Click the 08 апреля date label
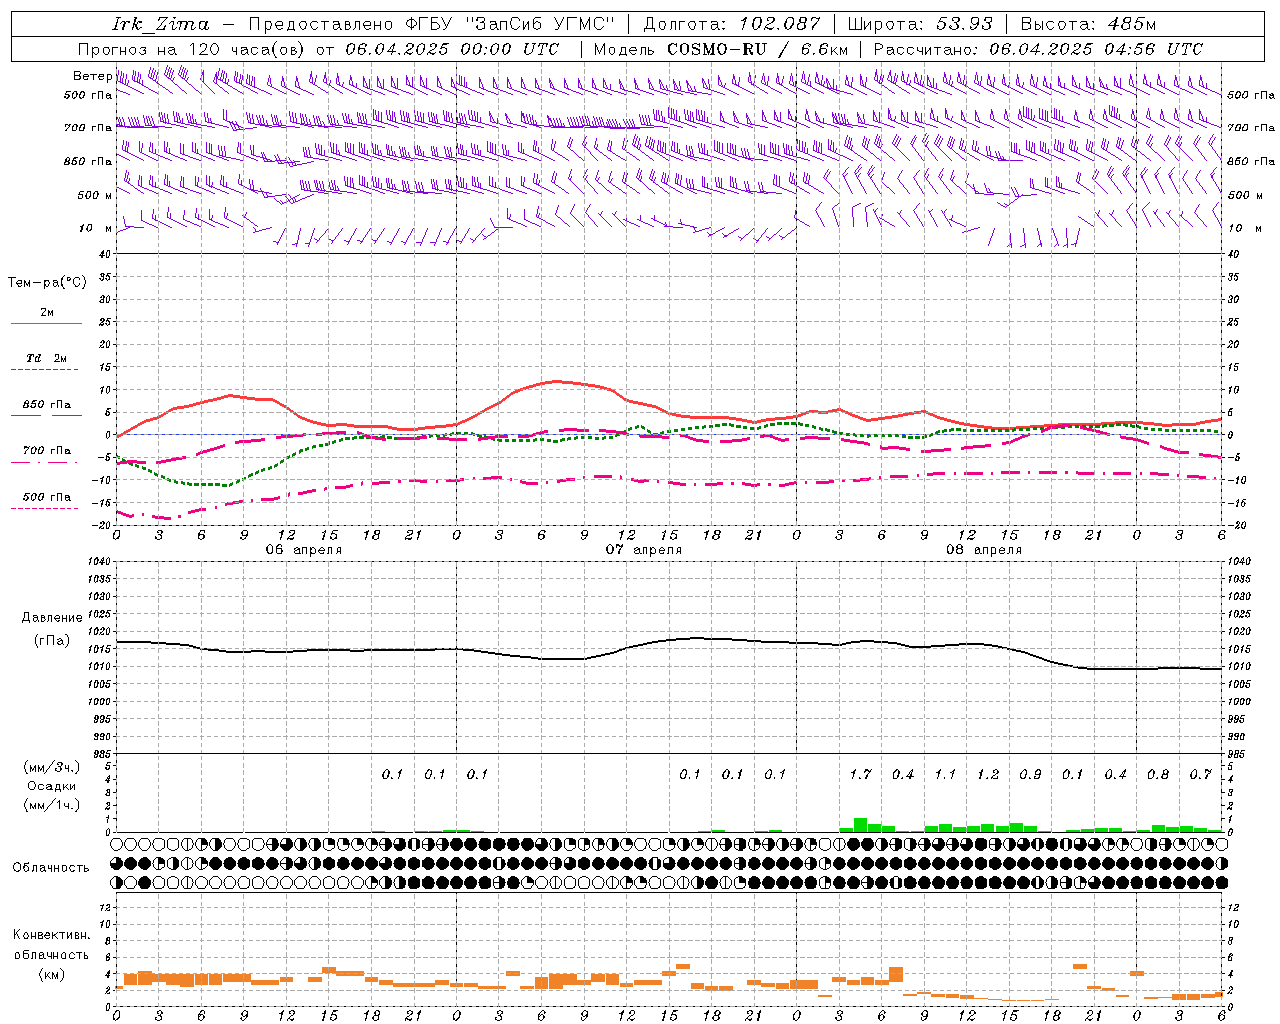 coord(984,549)
